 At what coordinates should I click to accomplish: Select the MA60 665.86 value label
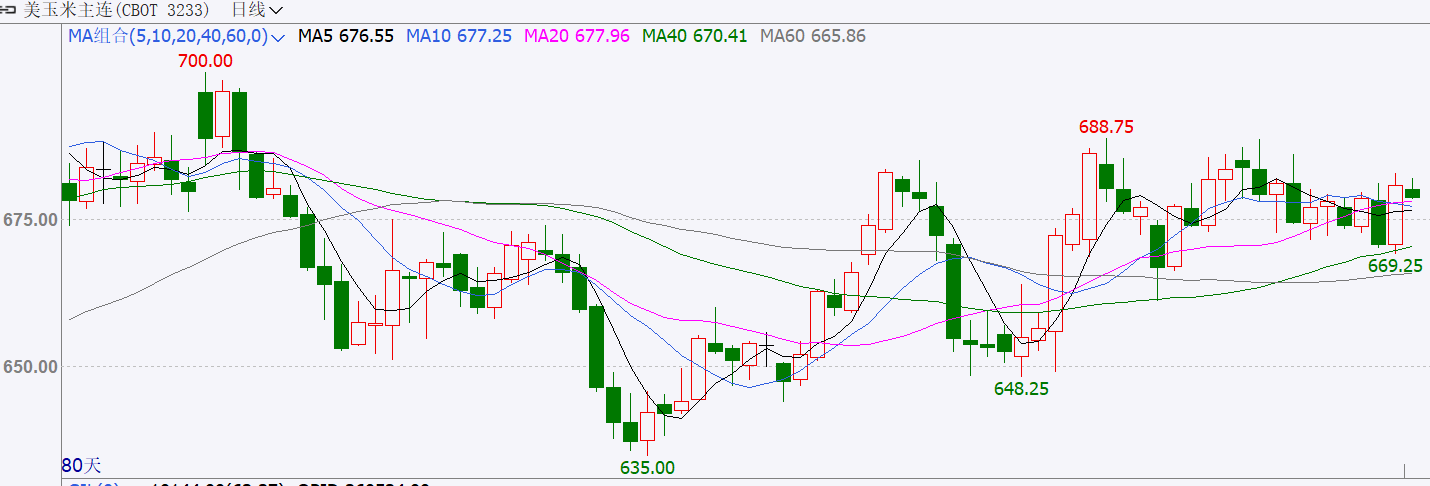(x=813, y=36)
